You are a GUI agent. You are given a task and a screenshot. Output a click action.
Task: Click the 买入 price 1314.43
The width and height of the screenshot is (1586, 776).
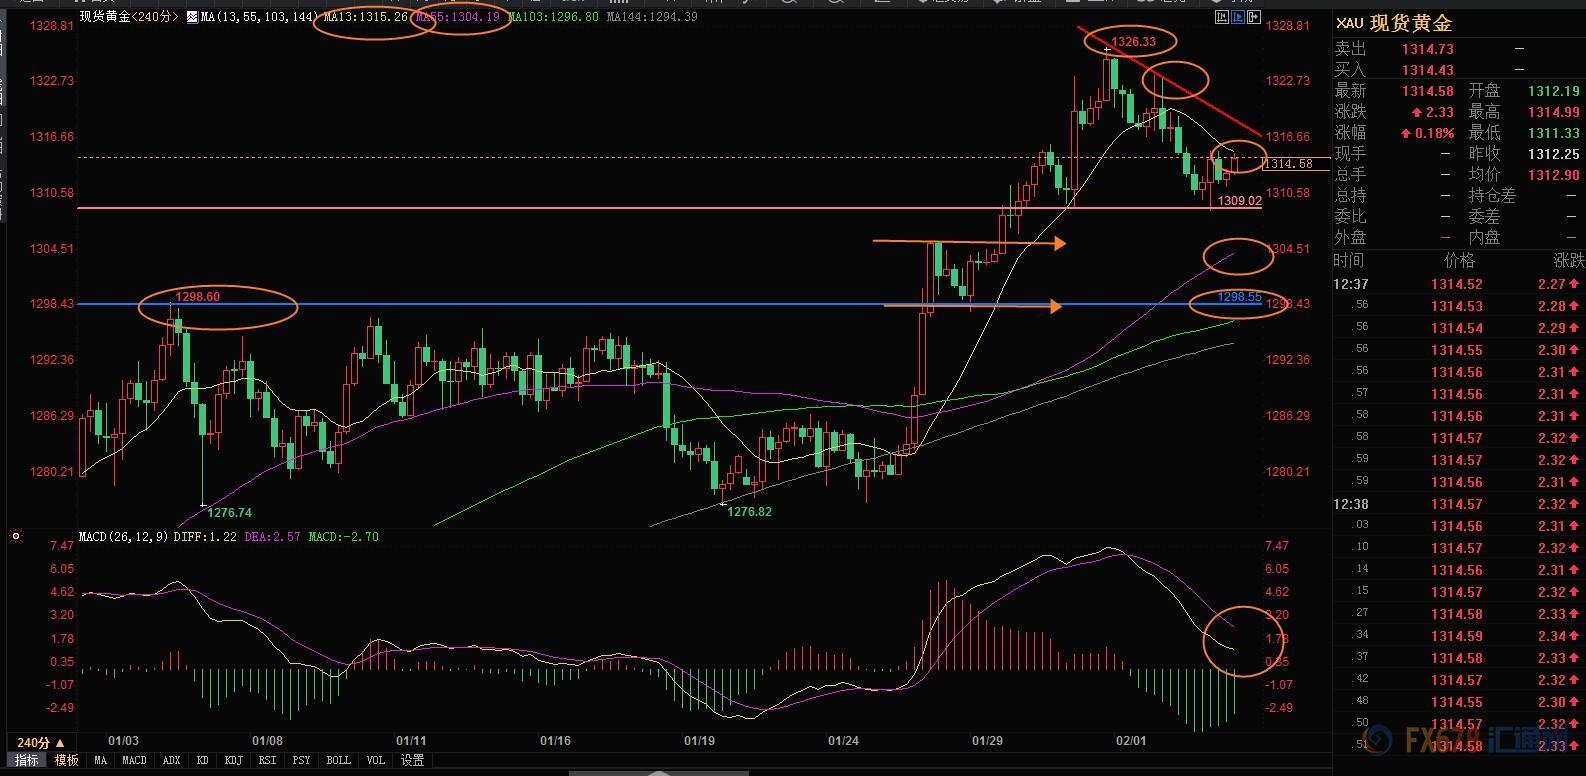click(1427, 70)
